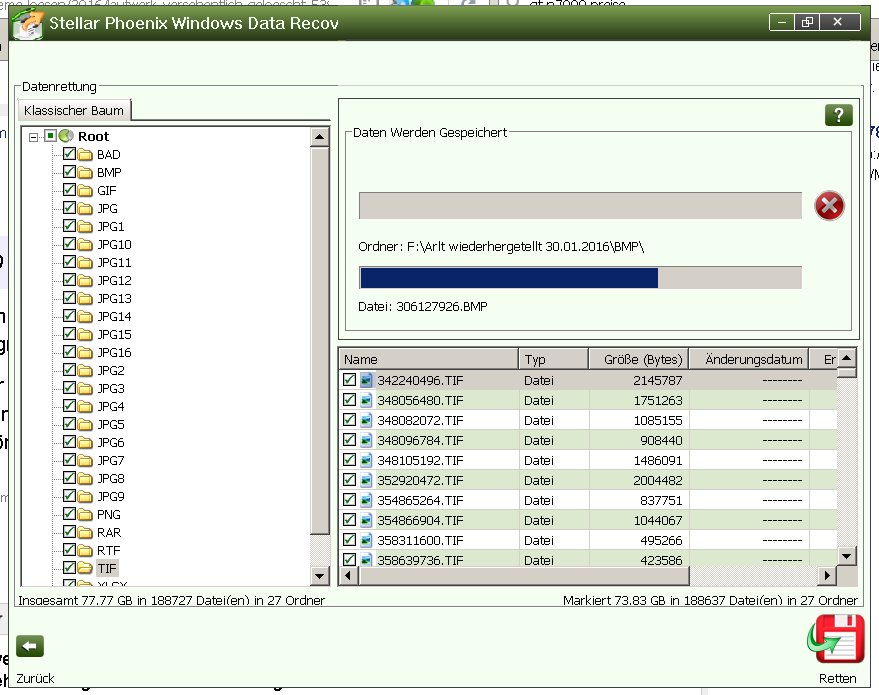Maximize the Stellar Phoenix window
Image resolution: width=879 pixels, height=695 pixels.
(807, 22)
